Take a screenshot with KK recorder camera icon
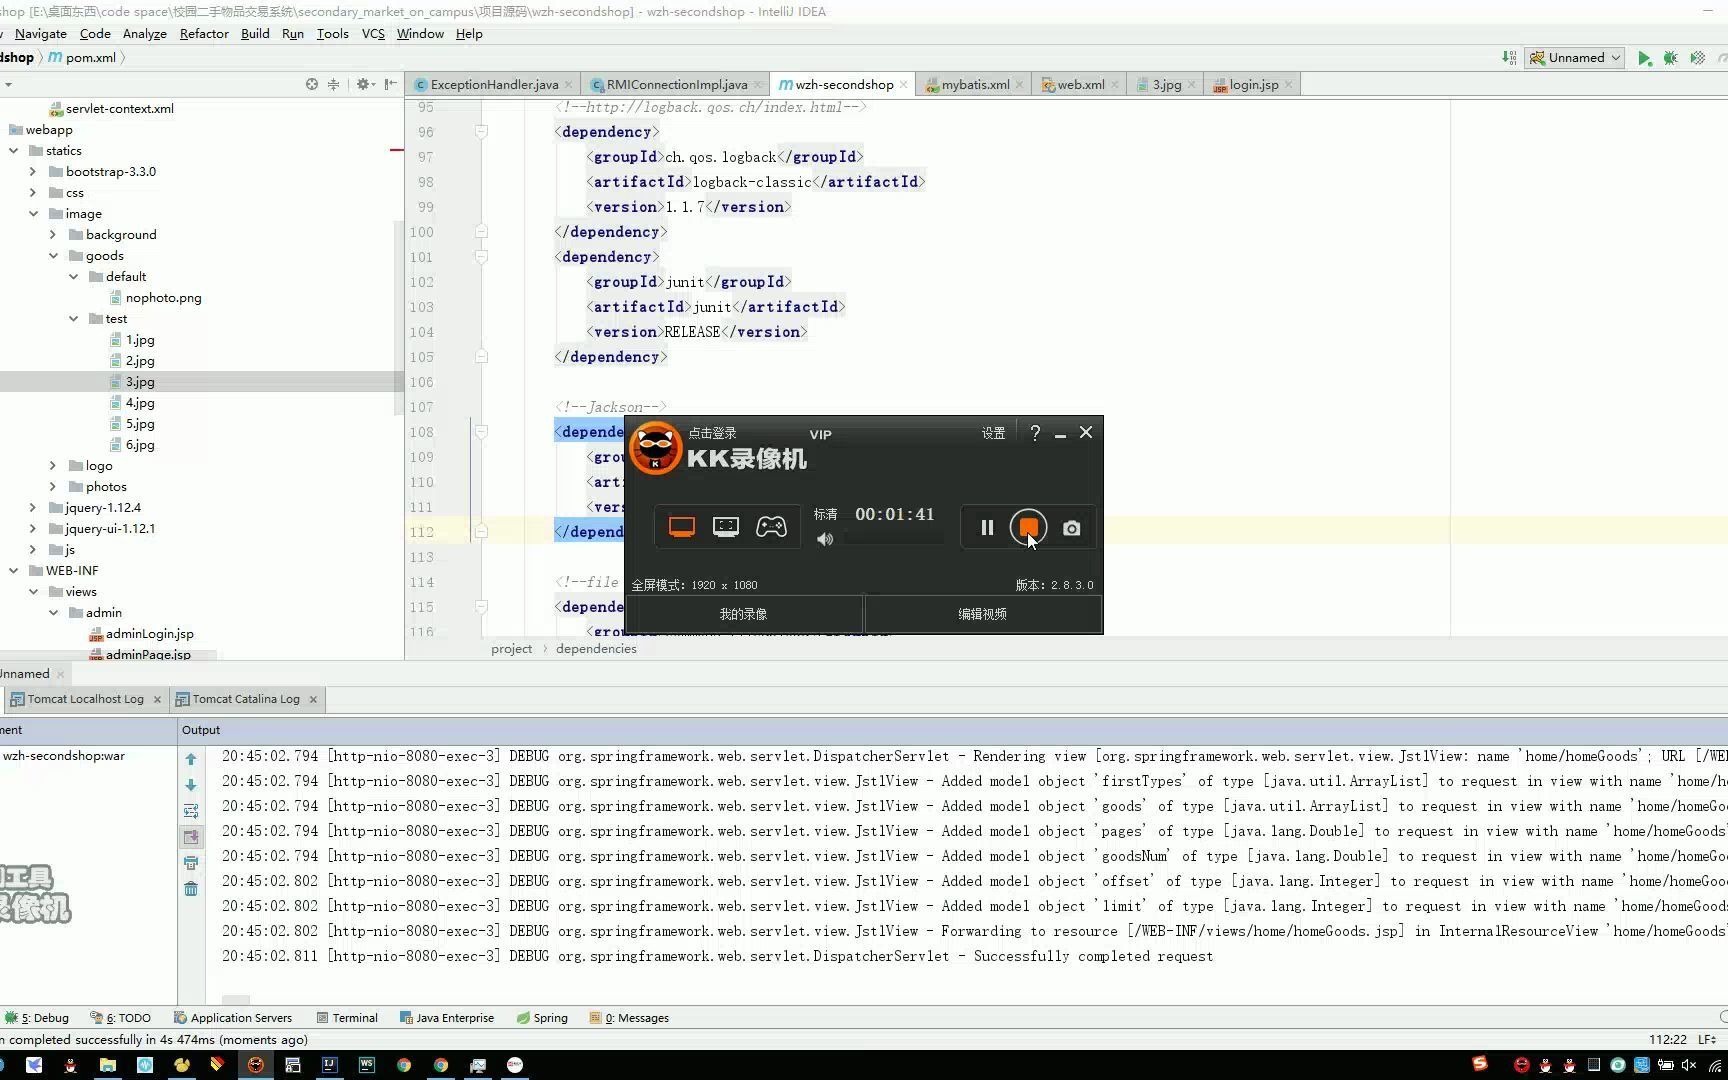Viewport: 1728px width, 1080px height. 1071,528
